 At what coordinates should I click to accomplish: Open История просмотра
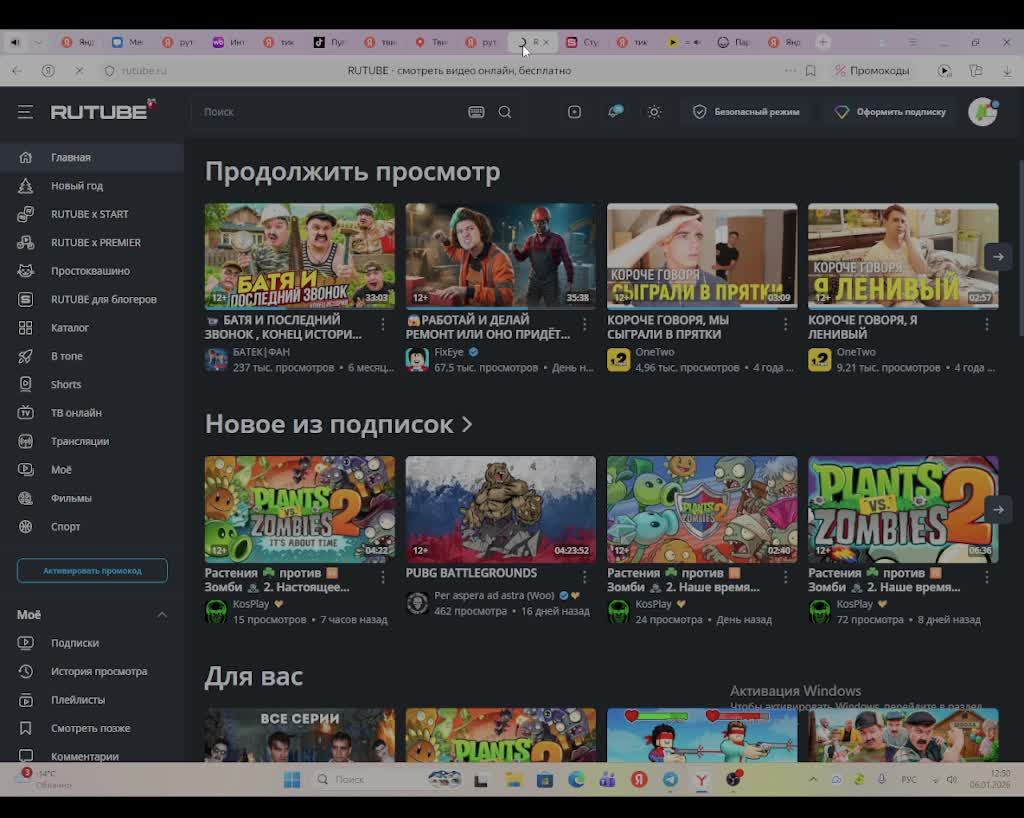91,671
